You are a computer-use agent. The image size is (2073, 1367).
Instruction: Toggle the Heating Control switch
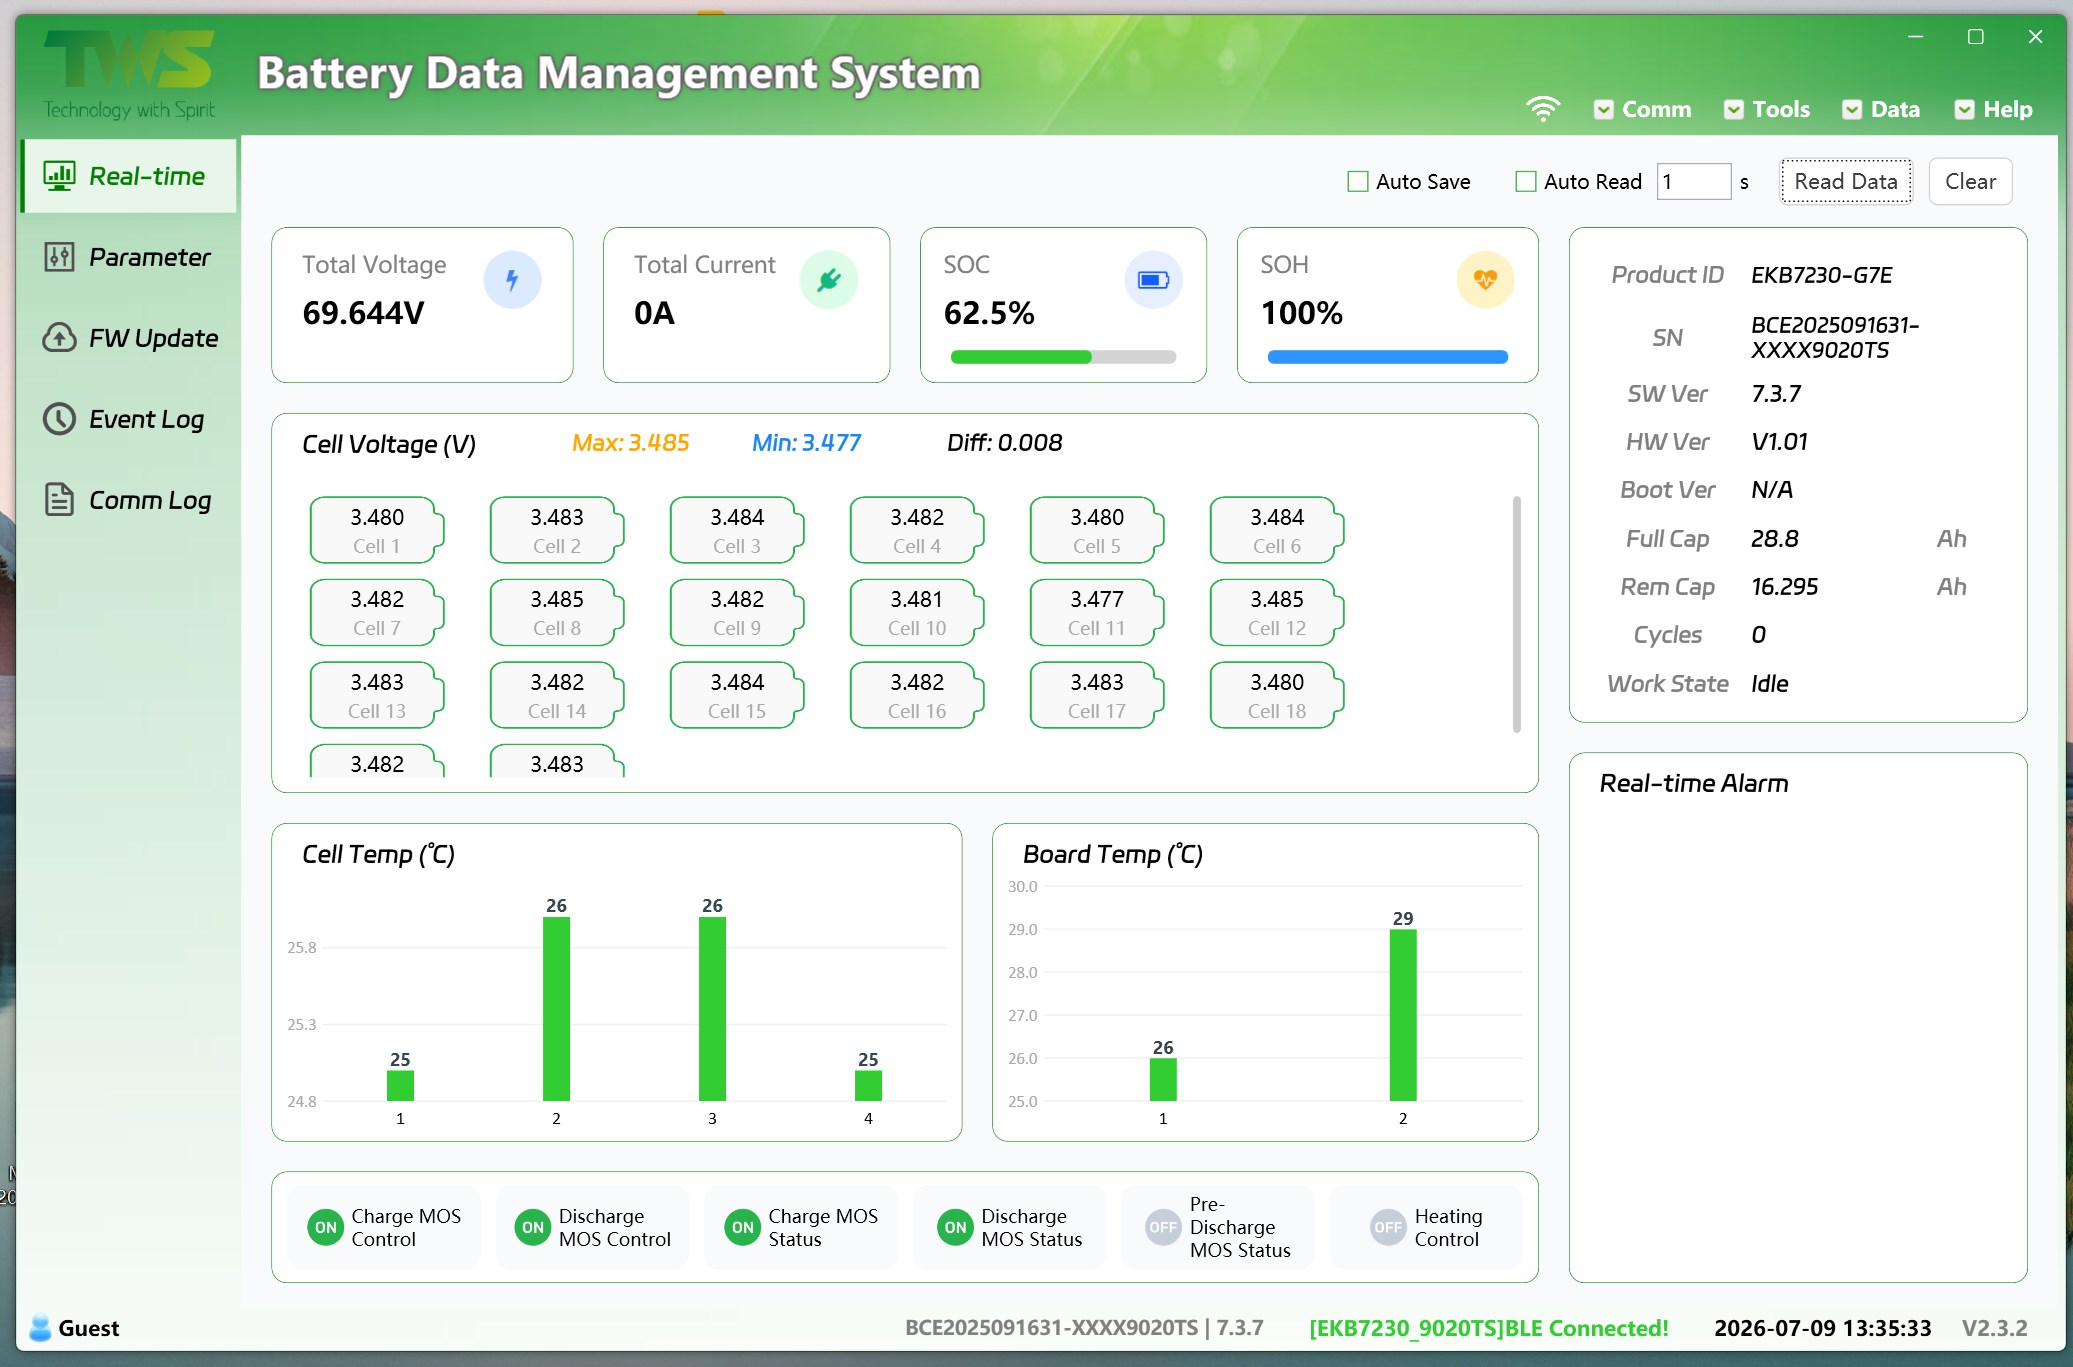pos(1388,1227)
